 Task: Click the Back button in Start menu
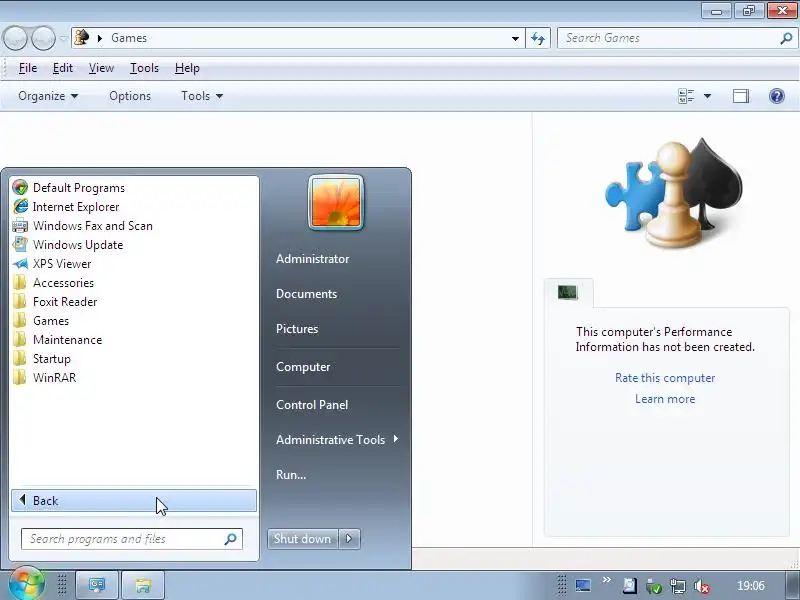(x=134, y=501)
